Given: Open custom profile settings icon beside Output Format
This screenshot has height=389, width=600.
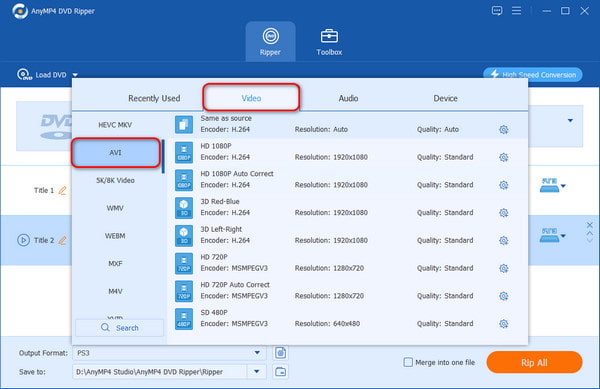Looking at the screenshot, I should 280,353.
